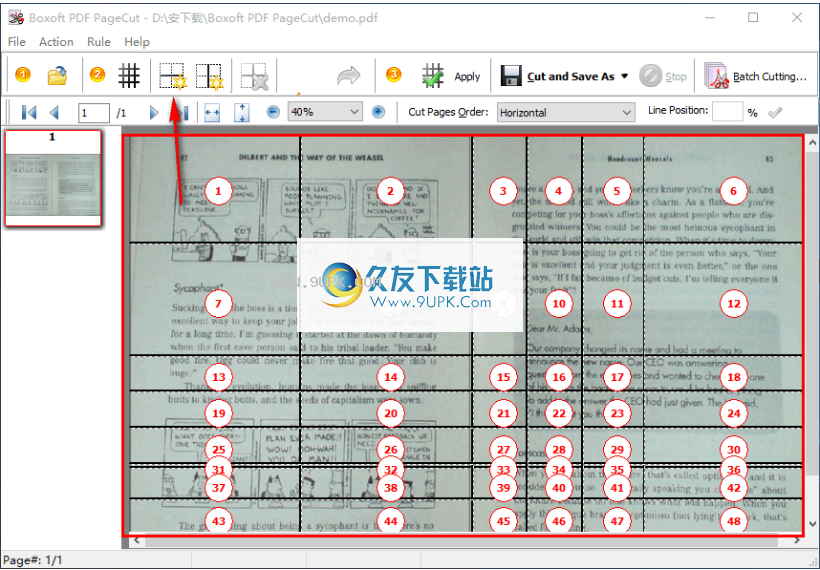Click the Line Position percent field
The image size is (820, 570).
[727, 112]
